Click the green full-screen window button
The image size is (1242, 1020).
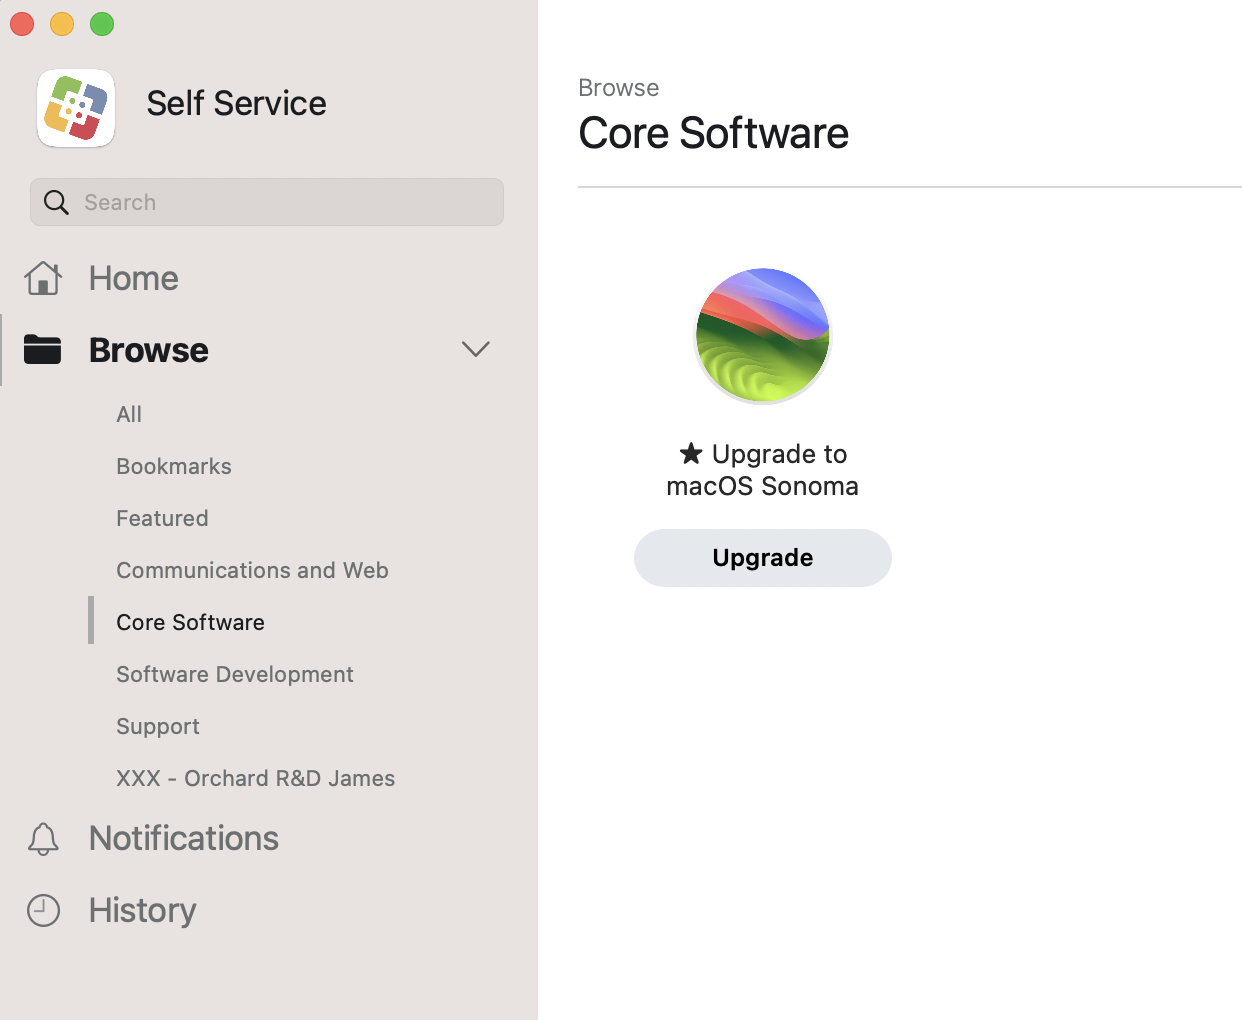pos(102,24)
